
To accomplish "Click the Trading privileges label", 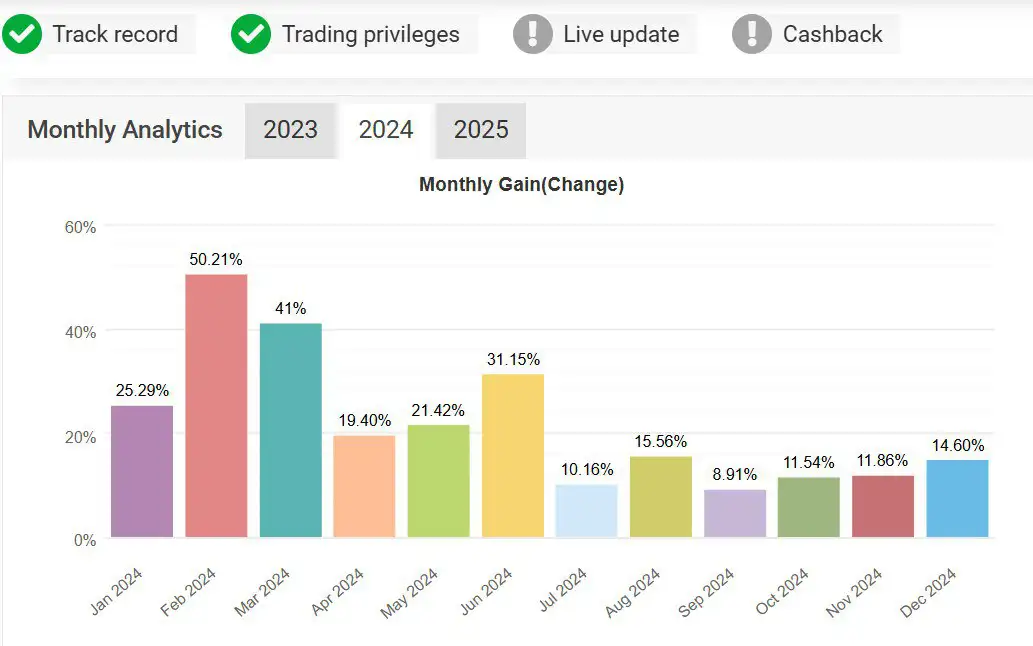I will click(371, 34).
